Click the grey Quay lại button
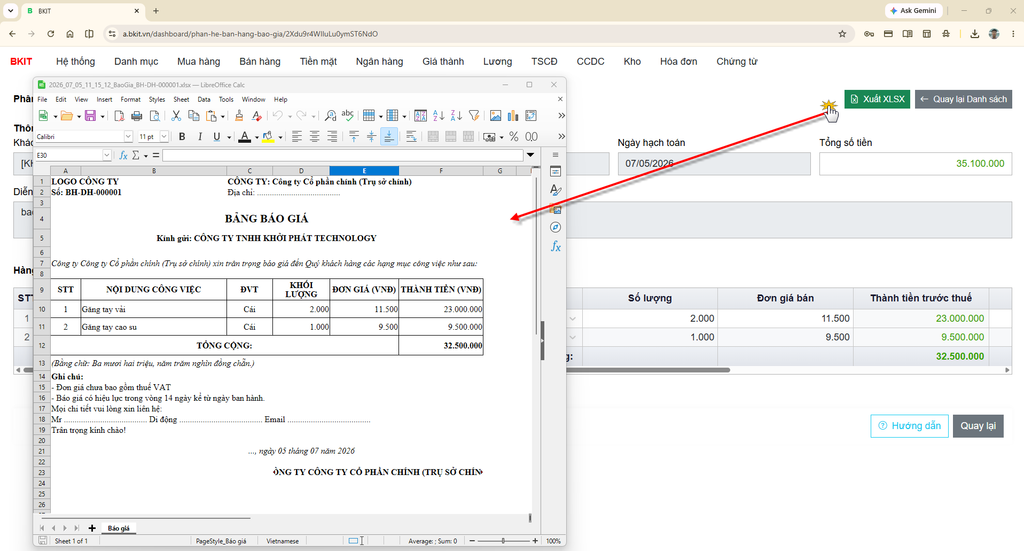 point(978,426)
